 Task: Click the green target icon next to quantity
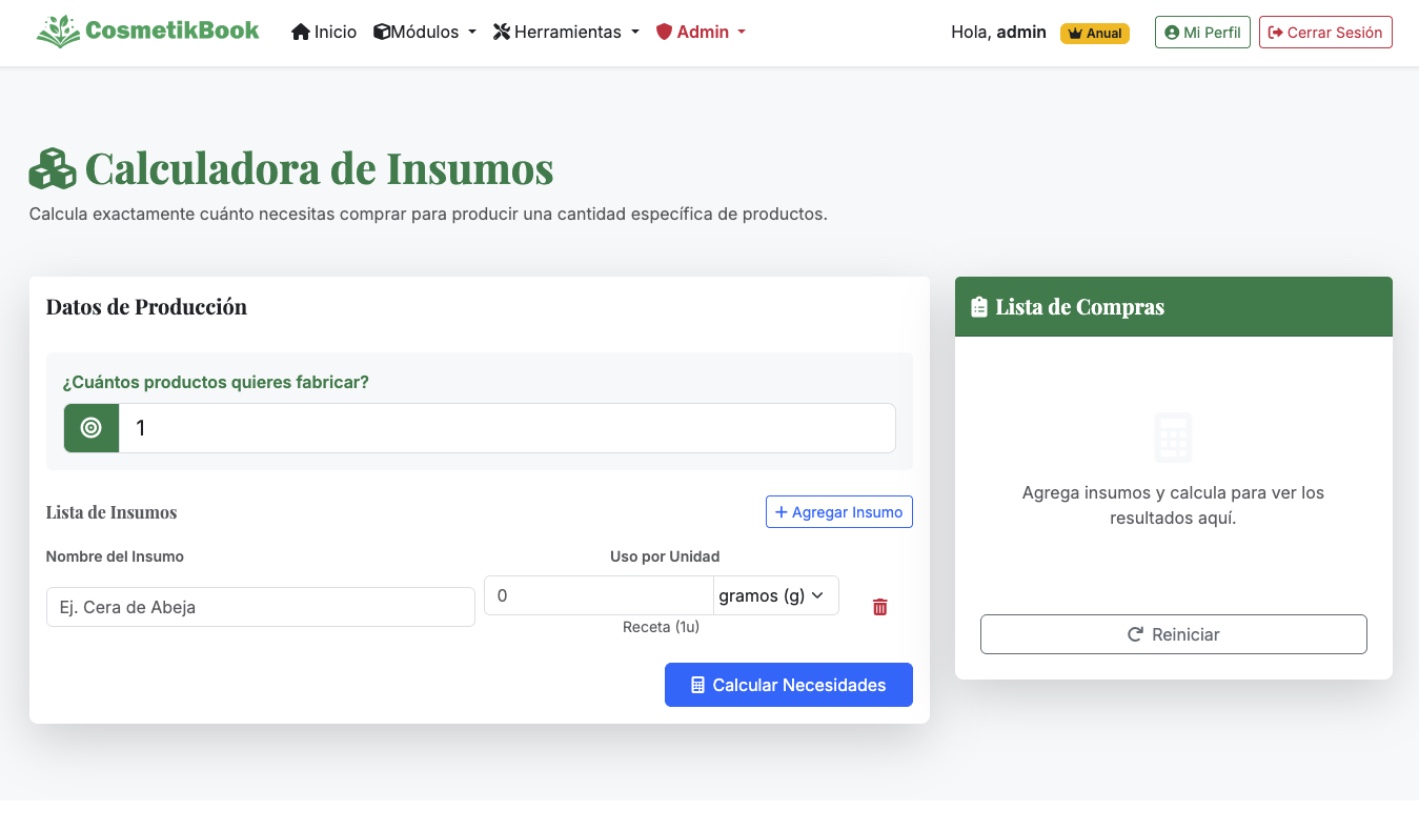(90, 427)
